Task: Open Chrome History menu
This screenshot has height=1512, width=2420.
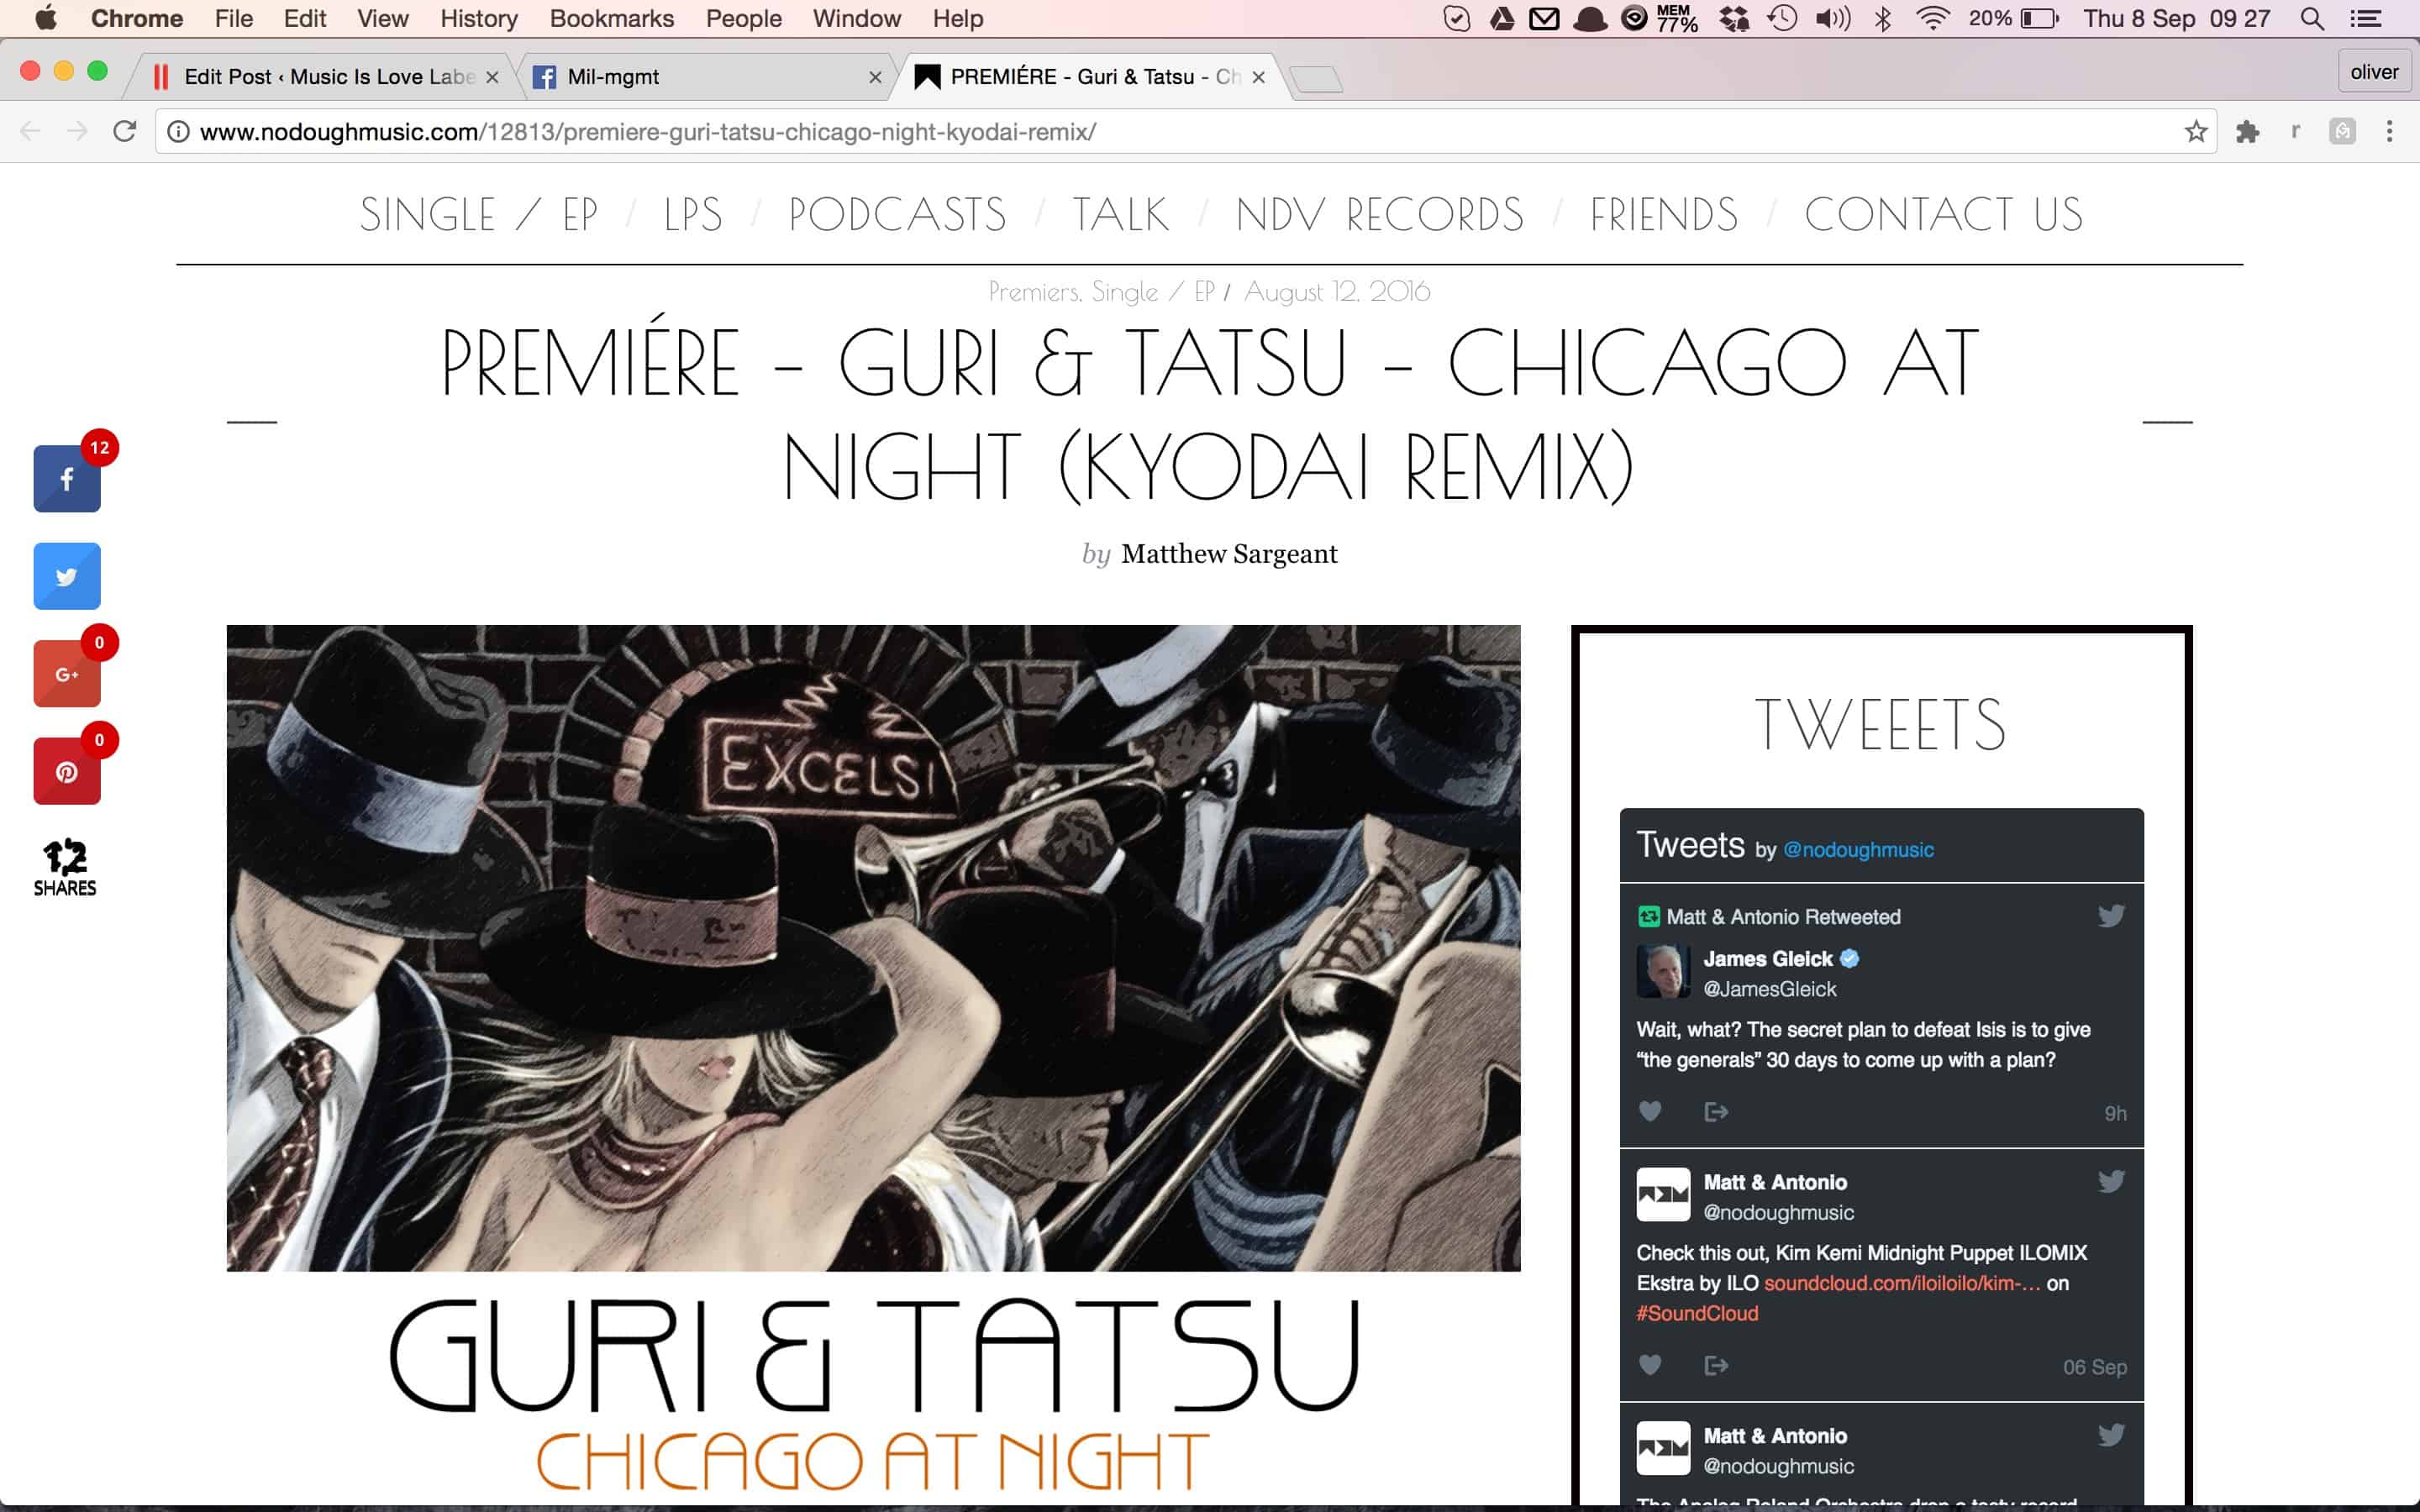Action: (x=479, y=18)
